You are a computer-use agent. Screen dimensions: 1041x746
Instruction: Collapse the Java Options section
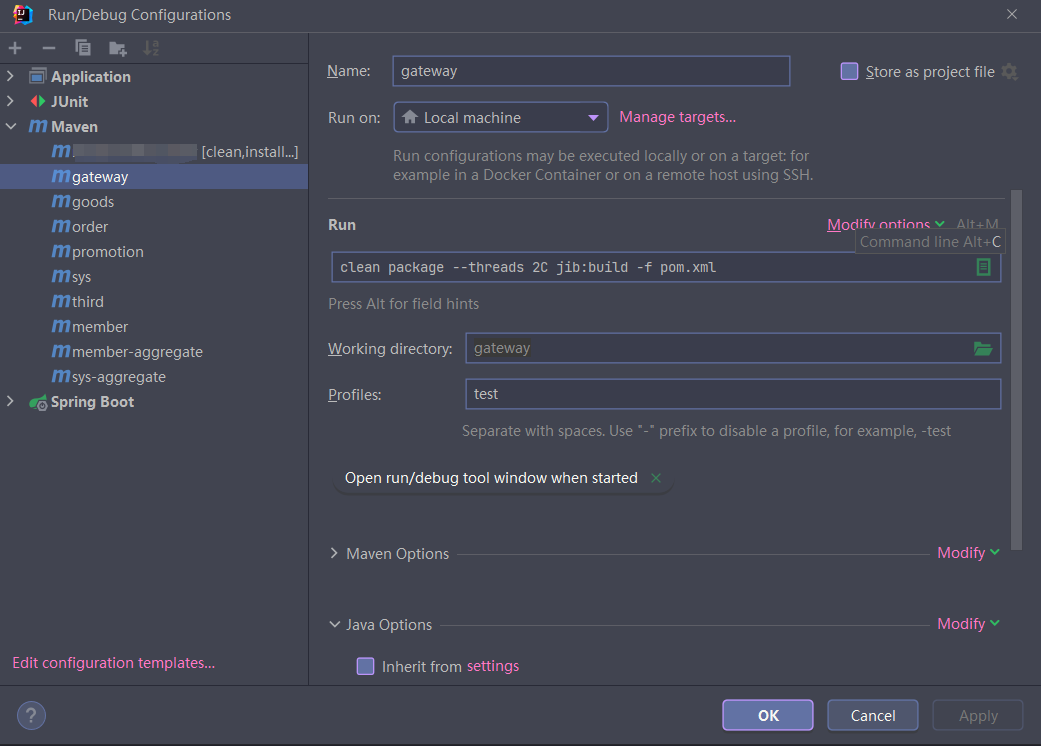[x=335, y=625]
